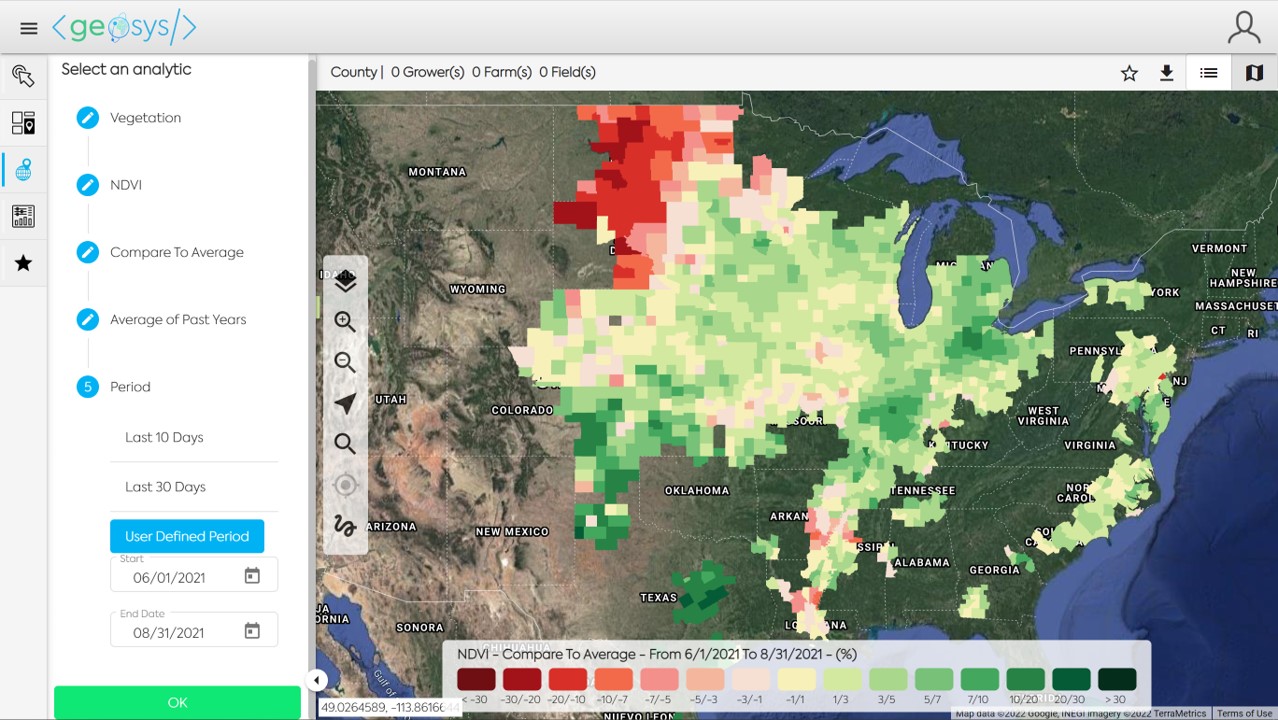Edit the Average of Past Years step

coord(88,320)
